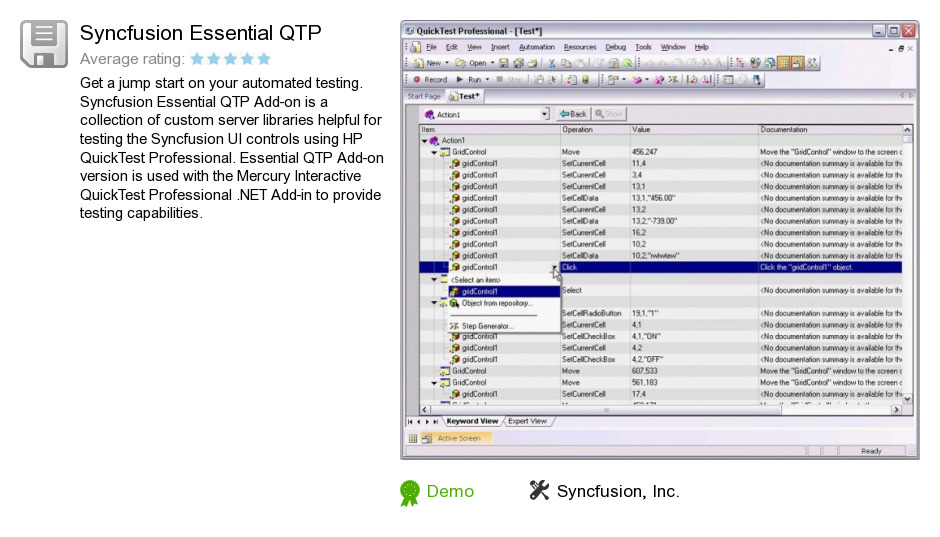Open the Debug menu
Viewport: 940px width, 537px height.
pyautogui.click(x=615, y=47)
